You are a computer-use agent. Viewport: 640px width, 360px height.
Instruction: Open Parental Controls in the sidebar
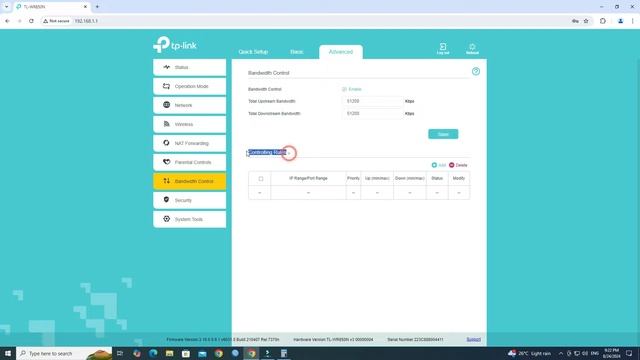[x=189, y=162]
